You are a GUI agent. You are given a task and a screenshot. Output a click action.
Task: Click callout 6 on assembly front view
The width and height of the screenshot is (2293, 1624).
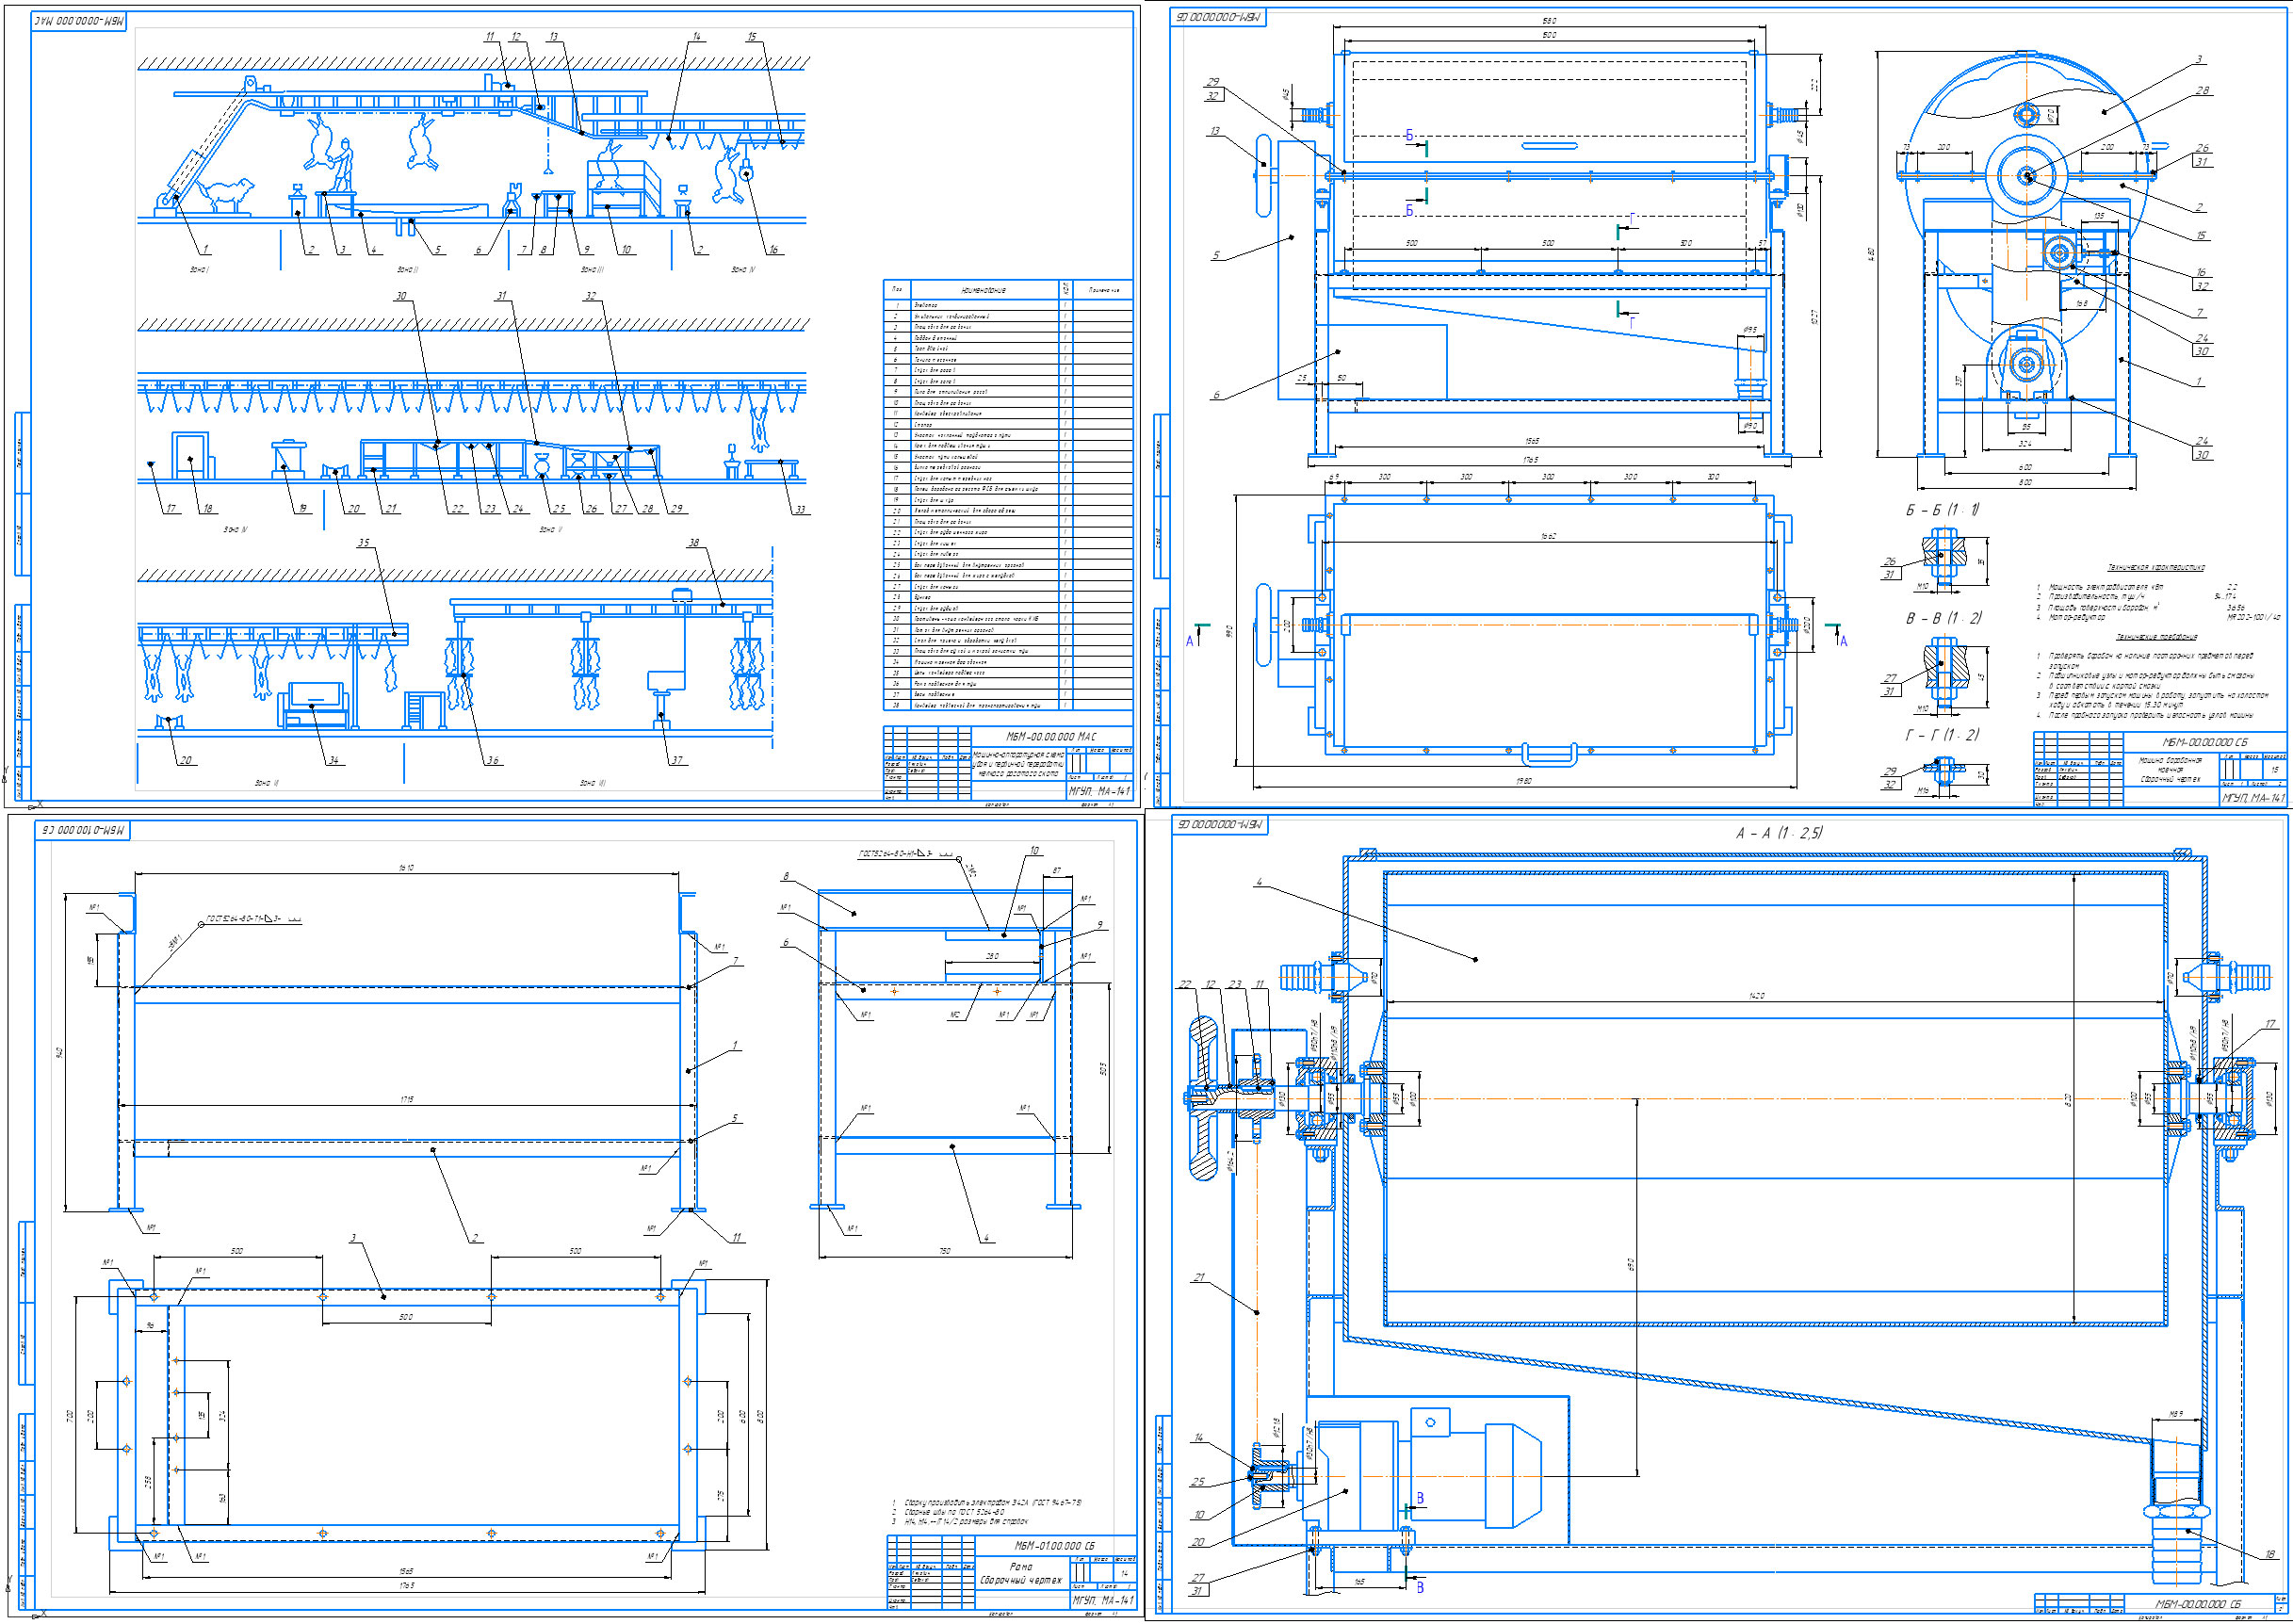1216,395
